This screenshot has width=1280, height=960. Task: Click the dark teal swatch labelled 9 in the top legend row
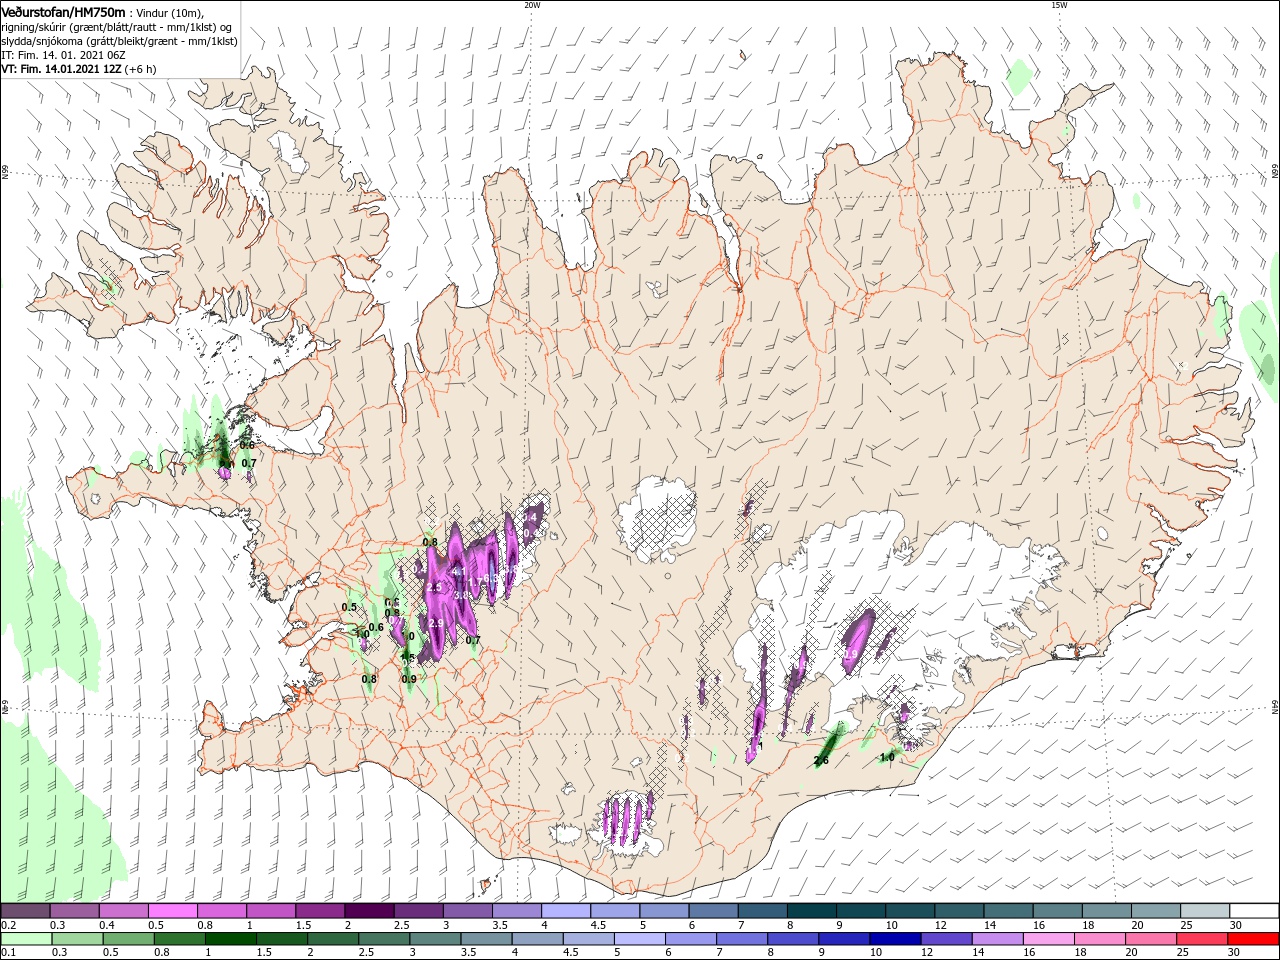(860, 911)
